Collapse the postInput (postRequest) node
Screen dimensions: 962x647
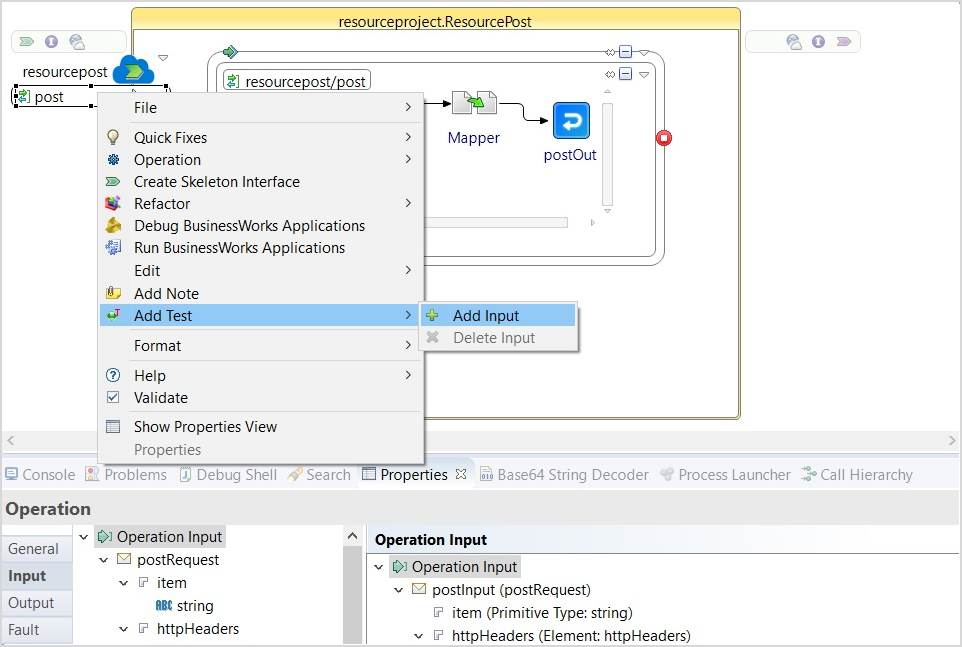[x=400, y=590]
